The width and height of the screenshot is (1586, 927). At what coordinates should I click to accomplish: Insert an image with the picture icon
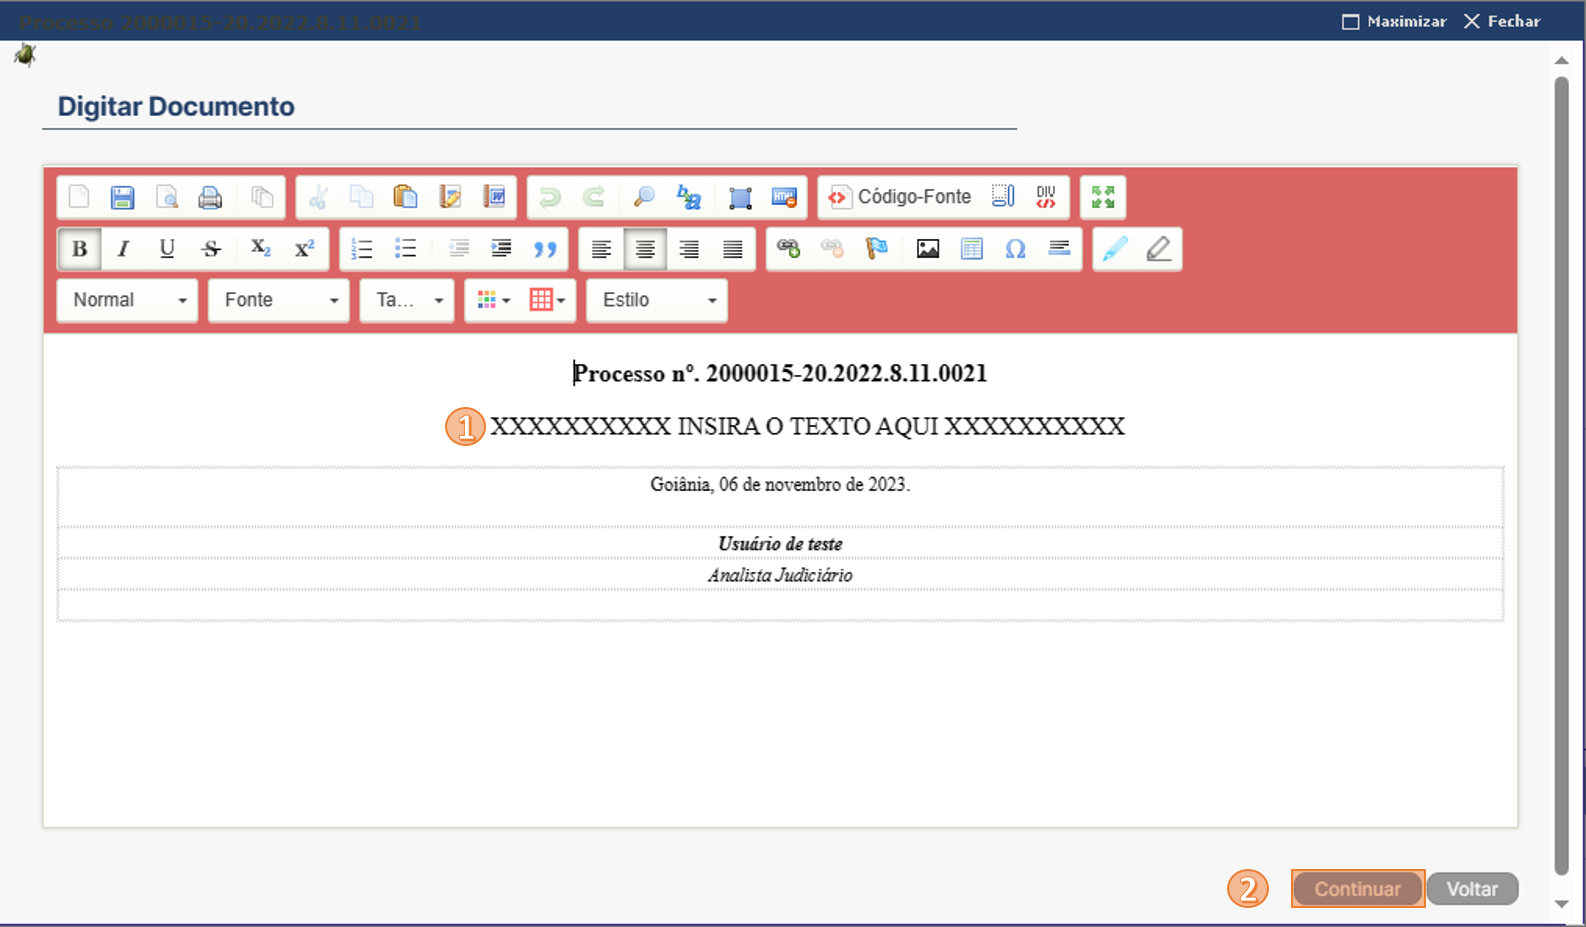(928, 249)
